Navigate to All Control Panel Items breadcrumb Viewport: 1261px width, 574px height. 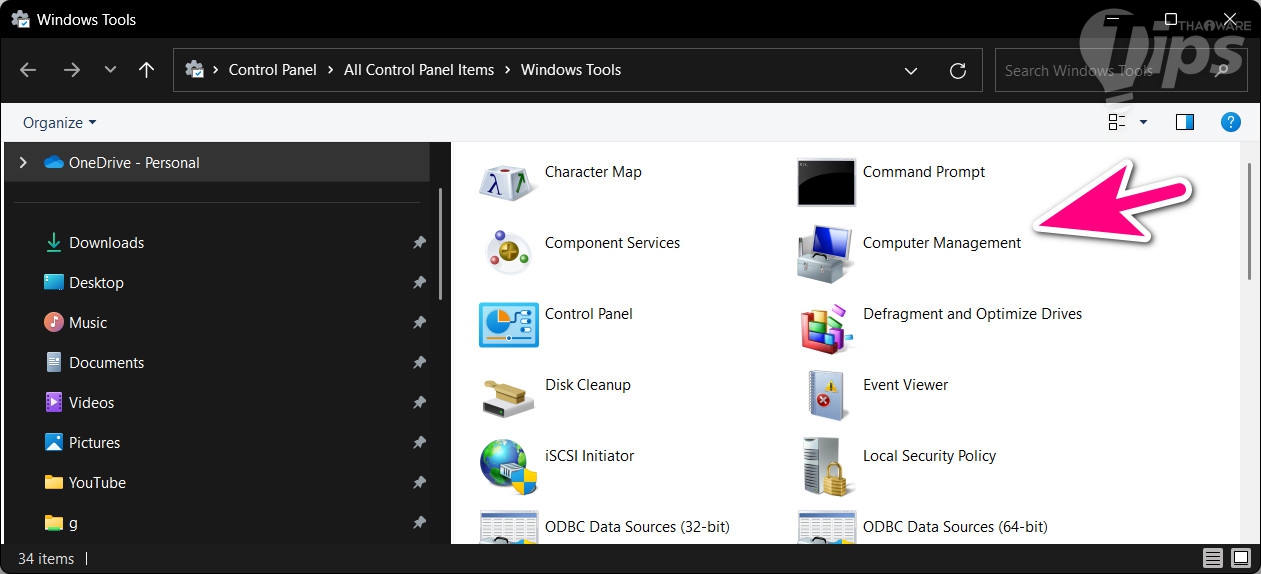[x=419, y=70]
